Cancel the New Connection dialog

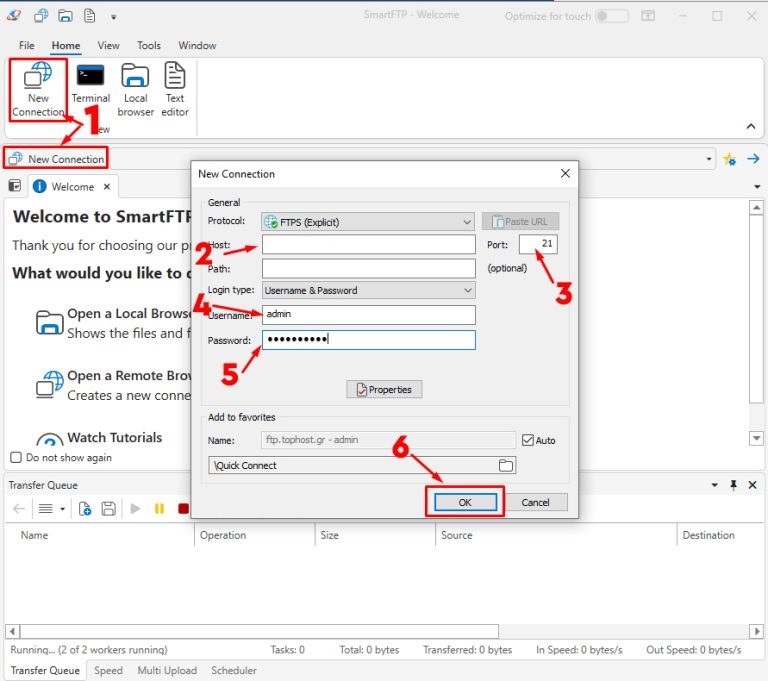(535, 502)
